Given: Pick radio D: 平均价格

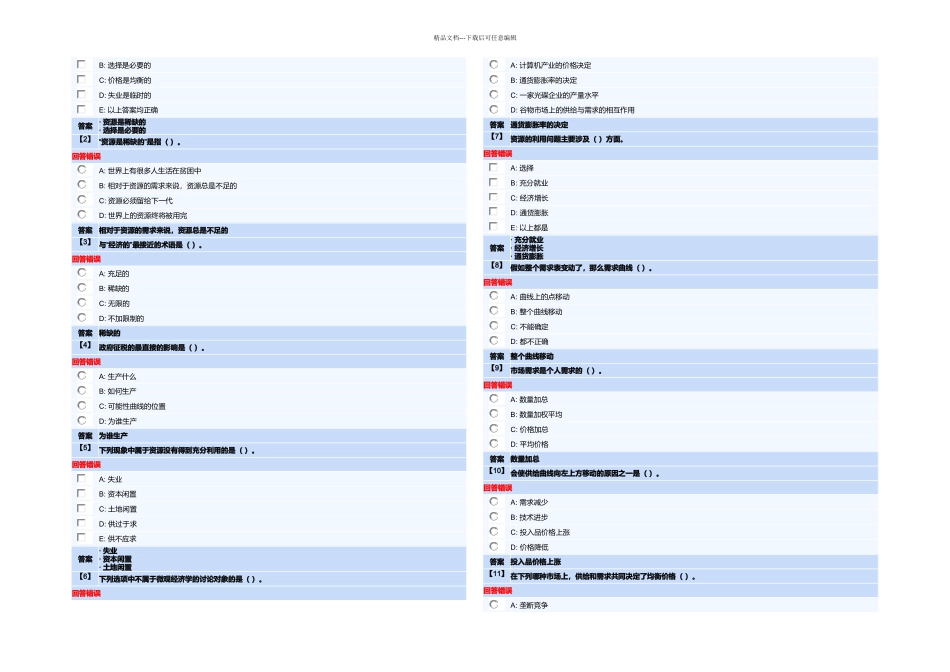Looking at the screenshot, I should pos(494,444).
